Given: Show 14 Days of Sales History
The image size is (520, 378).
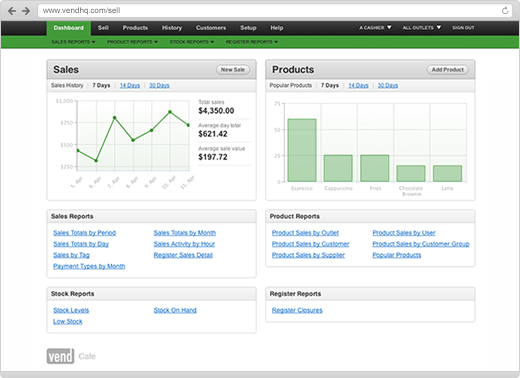Looking at the screenshot, I should pos(130,85).
